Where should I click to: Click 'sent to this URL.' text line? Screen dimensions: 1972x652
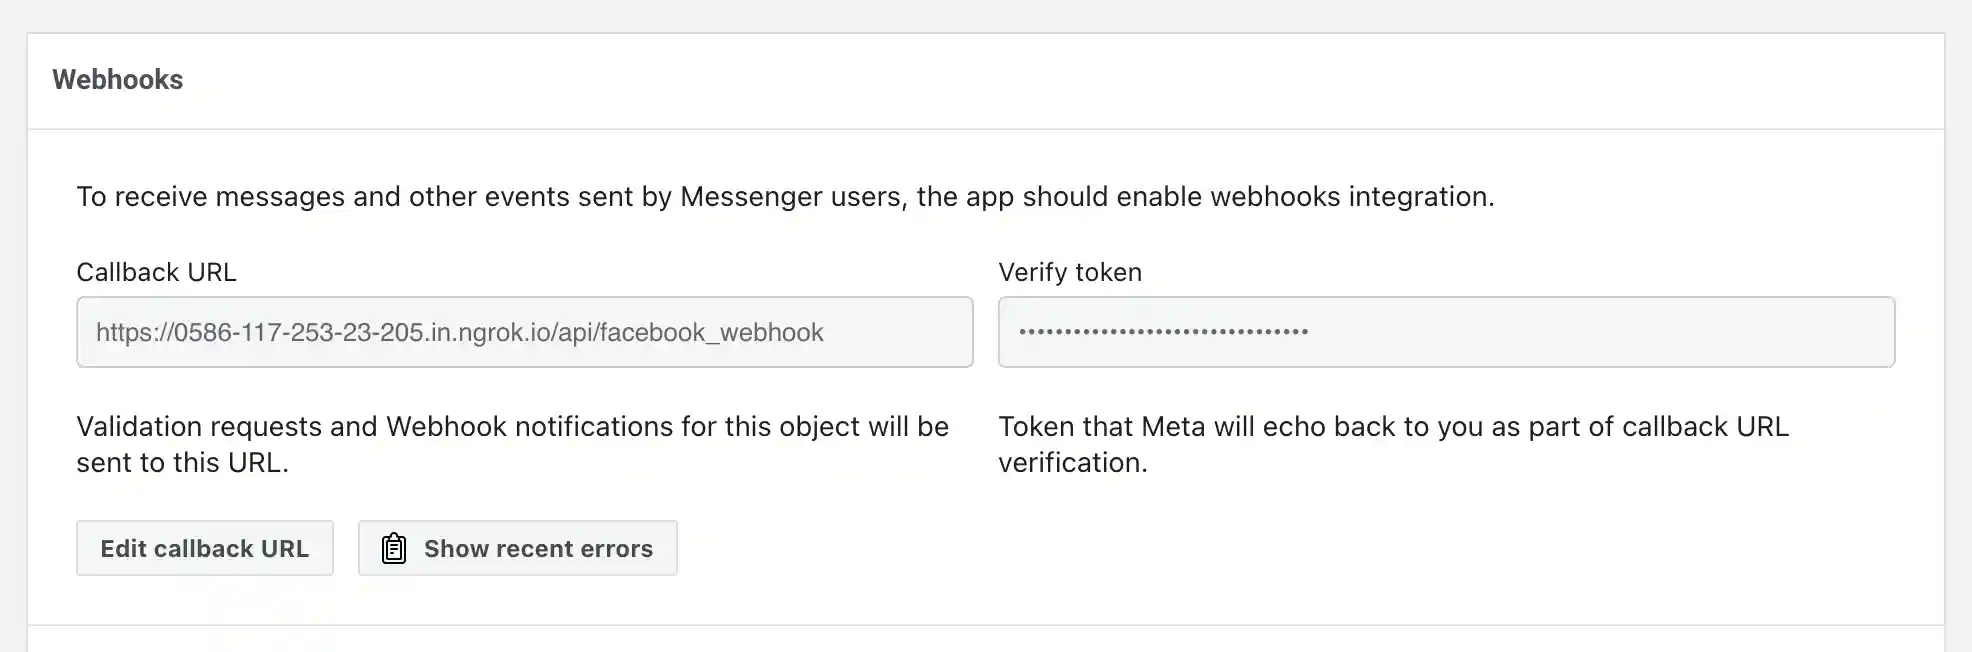click(x=182, y=463)
